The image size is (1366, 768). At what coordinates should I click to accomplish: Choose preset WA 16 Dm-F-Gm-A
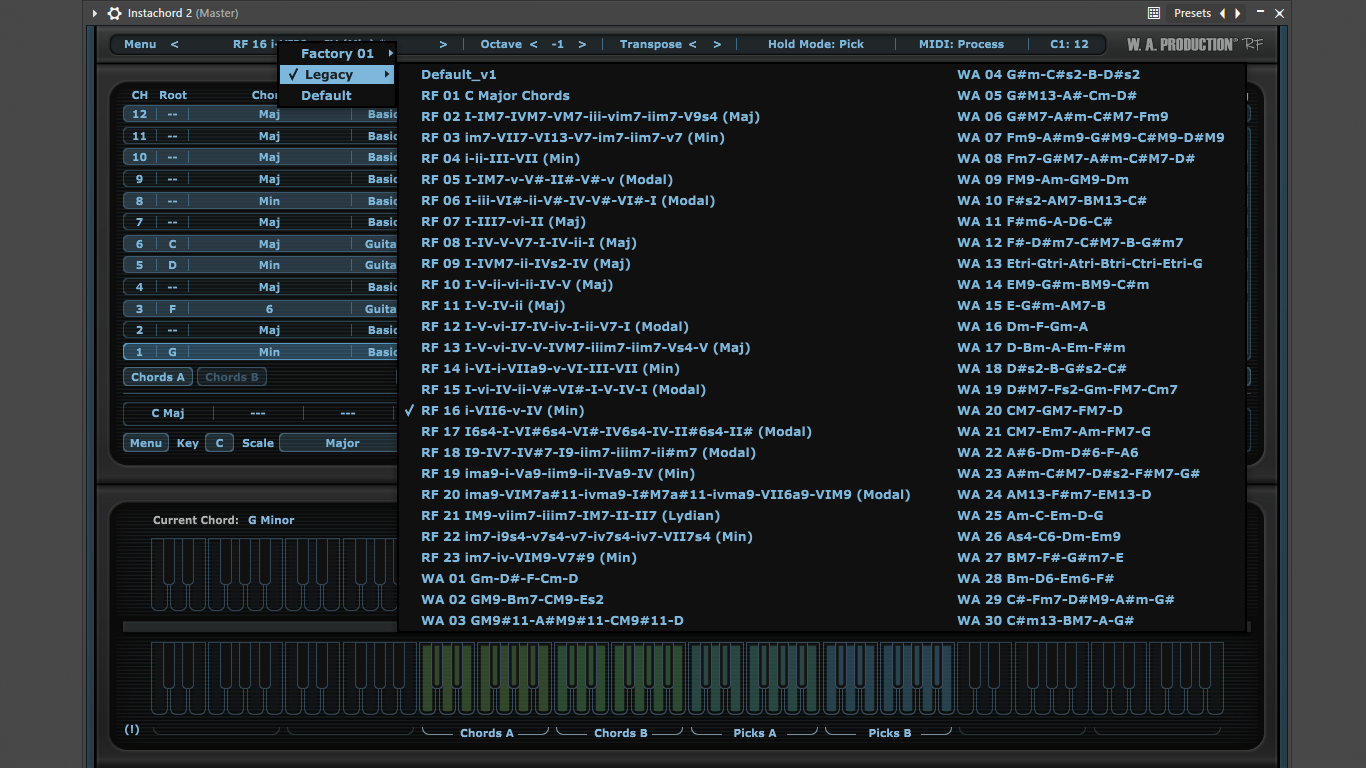1022,326
